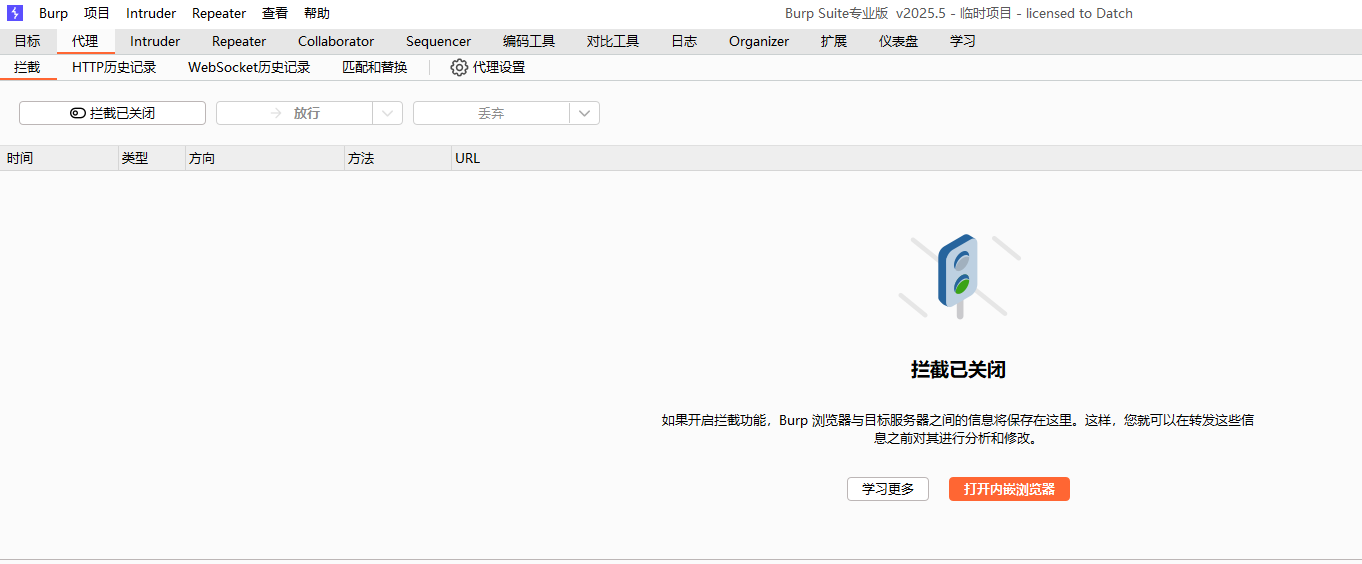Open the Repeater menu in menu bar
This screenshot has height=564, width=1362.
click(x=219, y=13)
